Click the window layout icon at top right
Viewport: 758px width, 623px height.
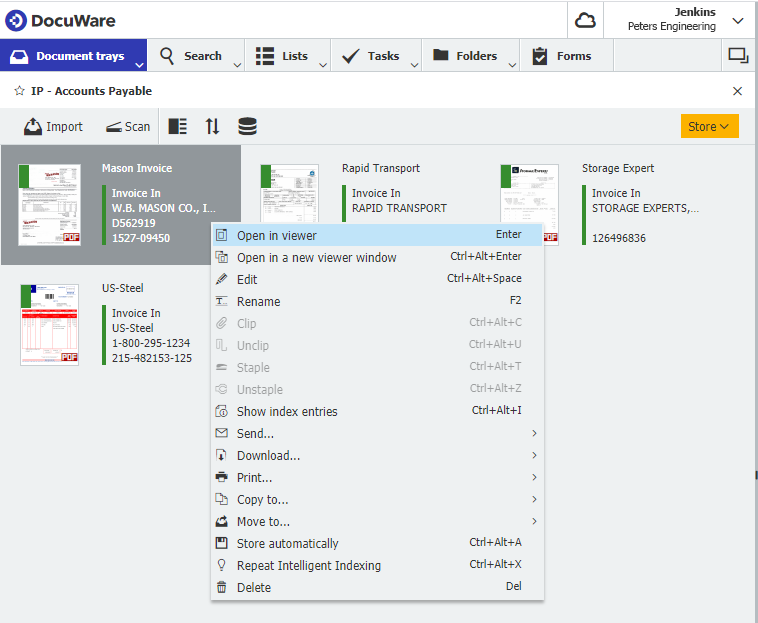click(x=738, y=56)
